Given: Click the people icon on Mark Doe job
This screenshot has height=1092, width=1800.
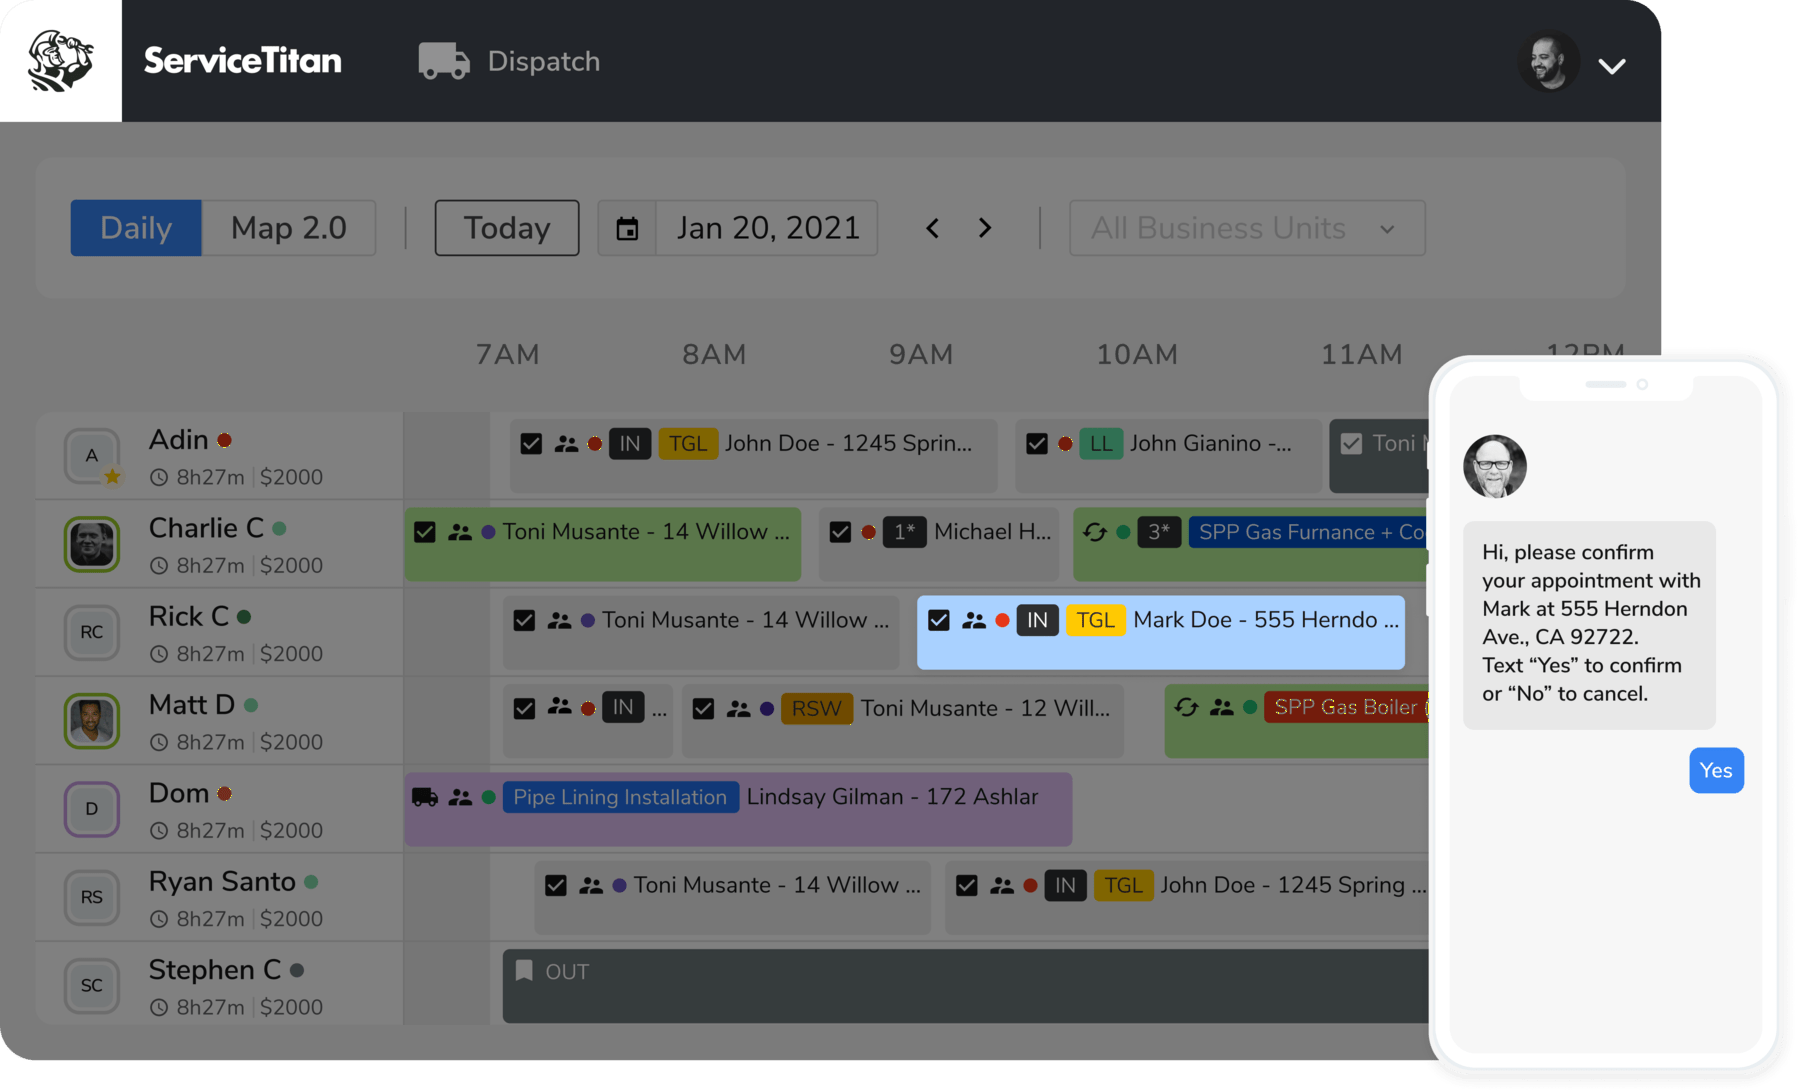Looking at the screenshot, I should pos(974,620).
